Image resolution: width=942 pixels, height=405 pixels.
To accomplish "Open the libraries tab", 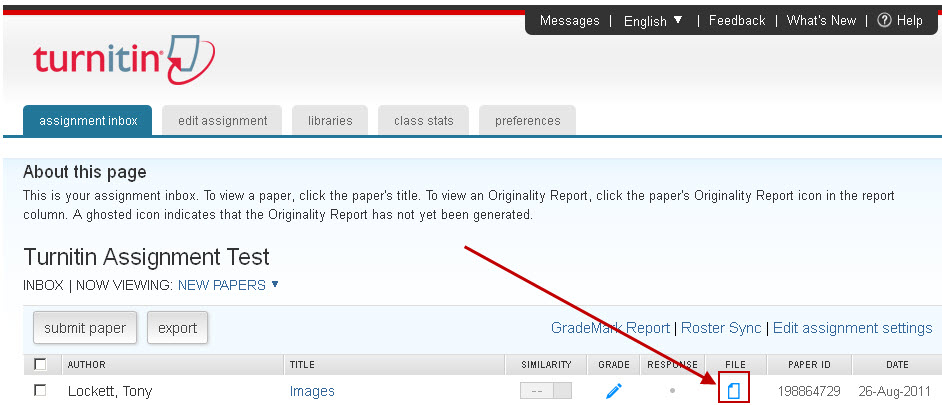I will click(330, 121).
